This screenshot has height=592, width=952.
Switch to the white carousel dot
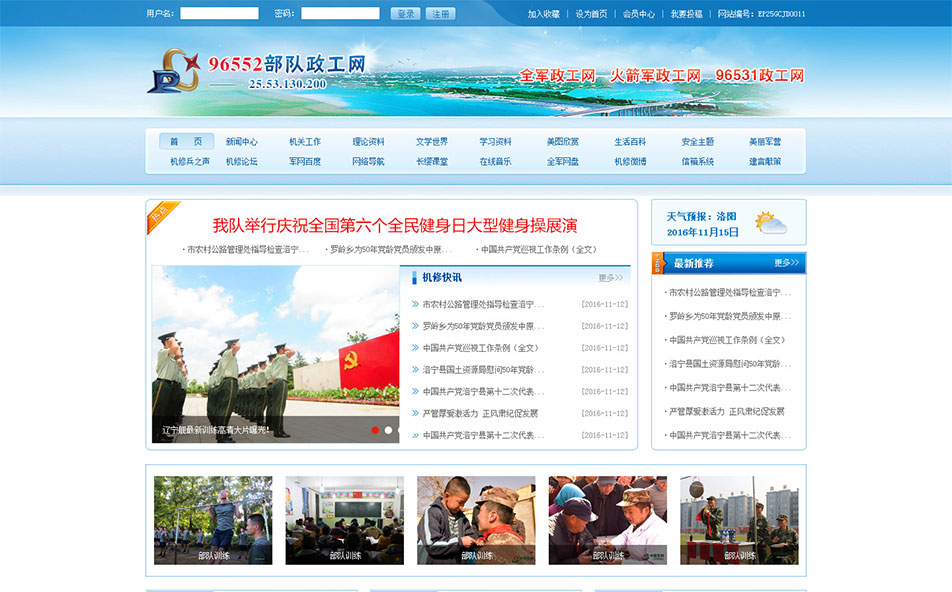(x=389, y=430)
